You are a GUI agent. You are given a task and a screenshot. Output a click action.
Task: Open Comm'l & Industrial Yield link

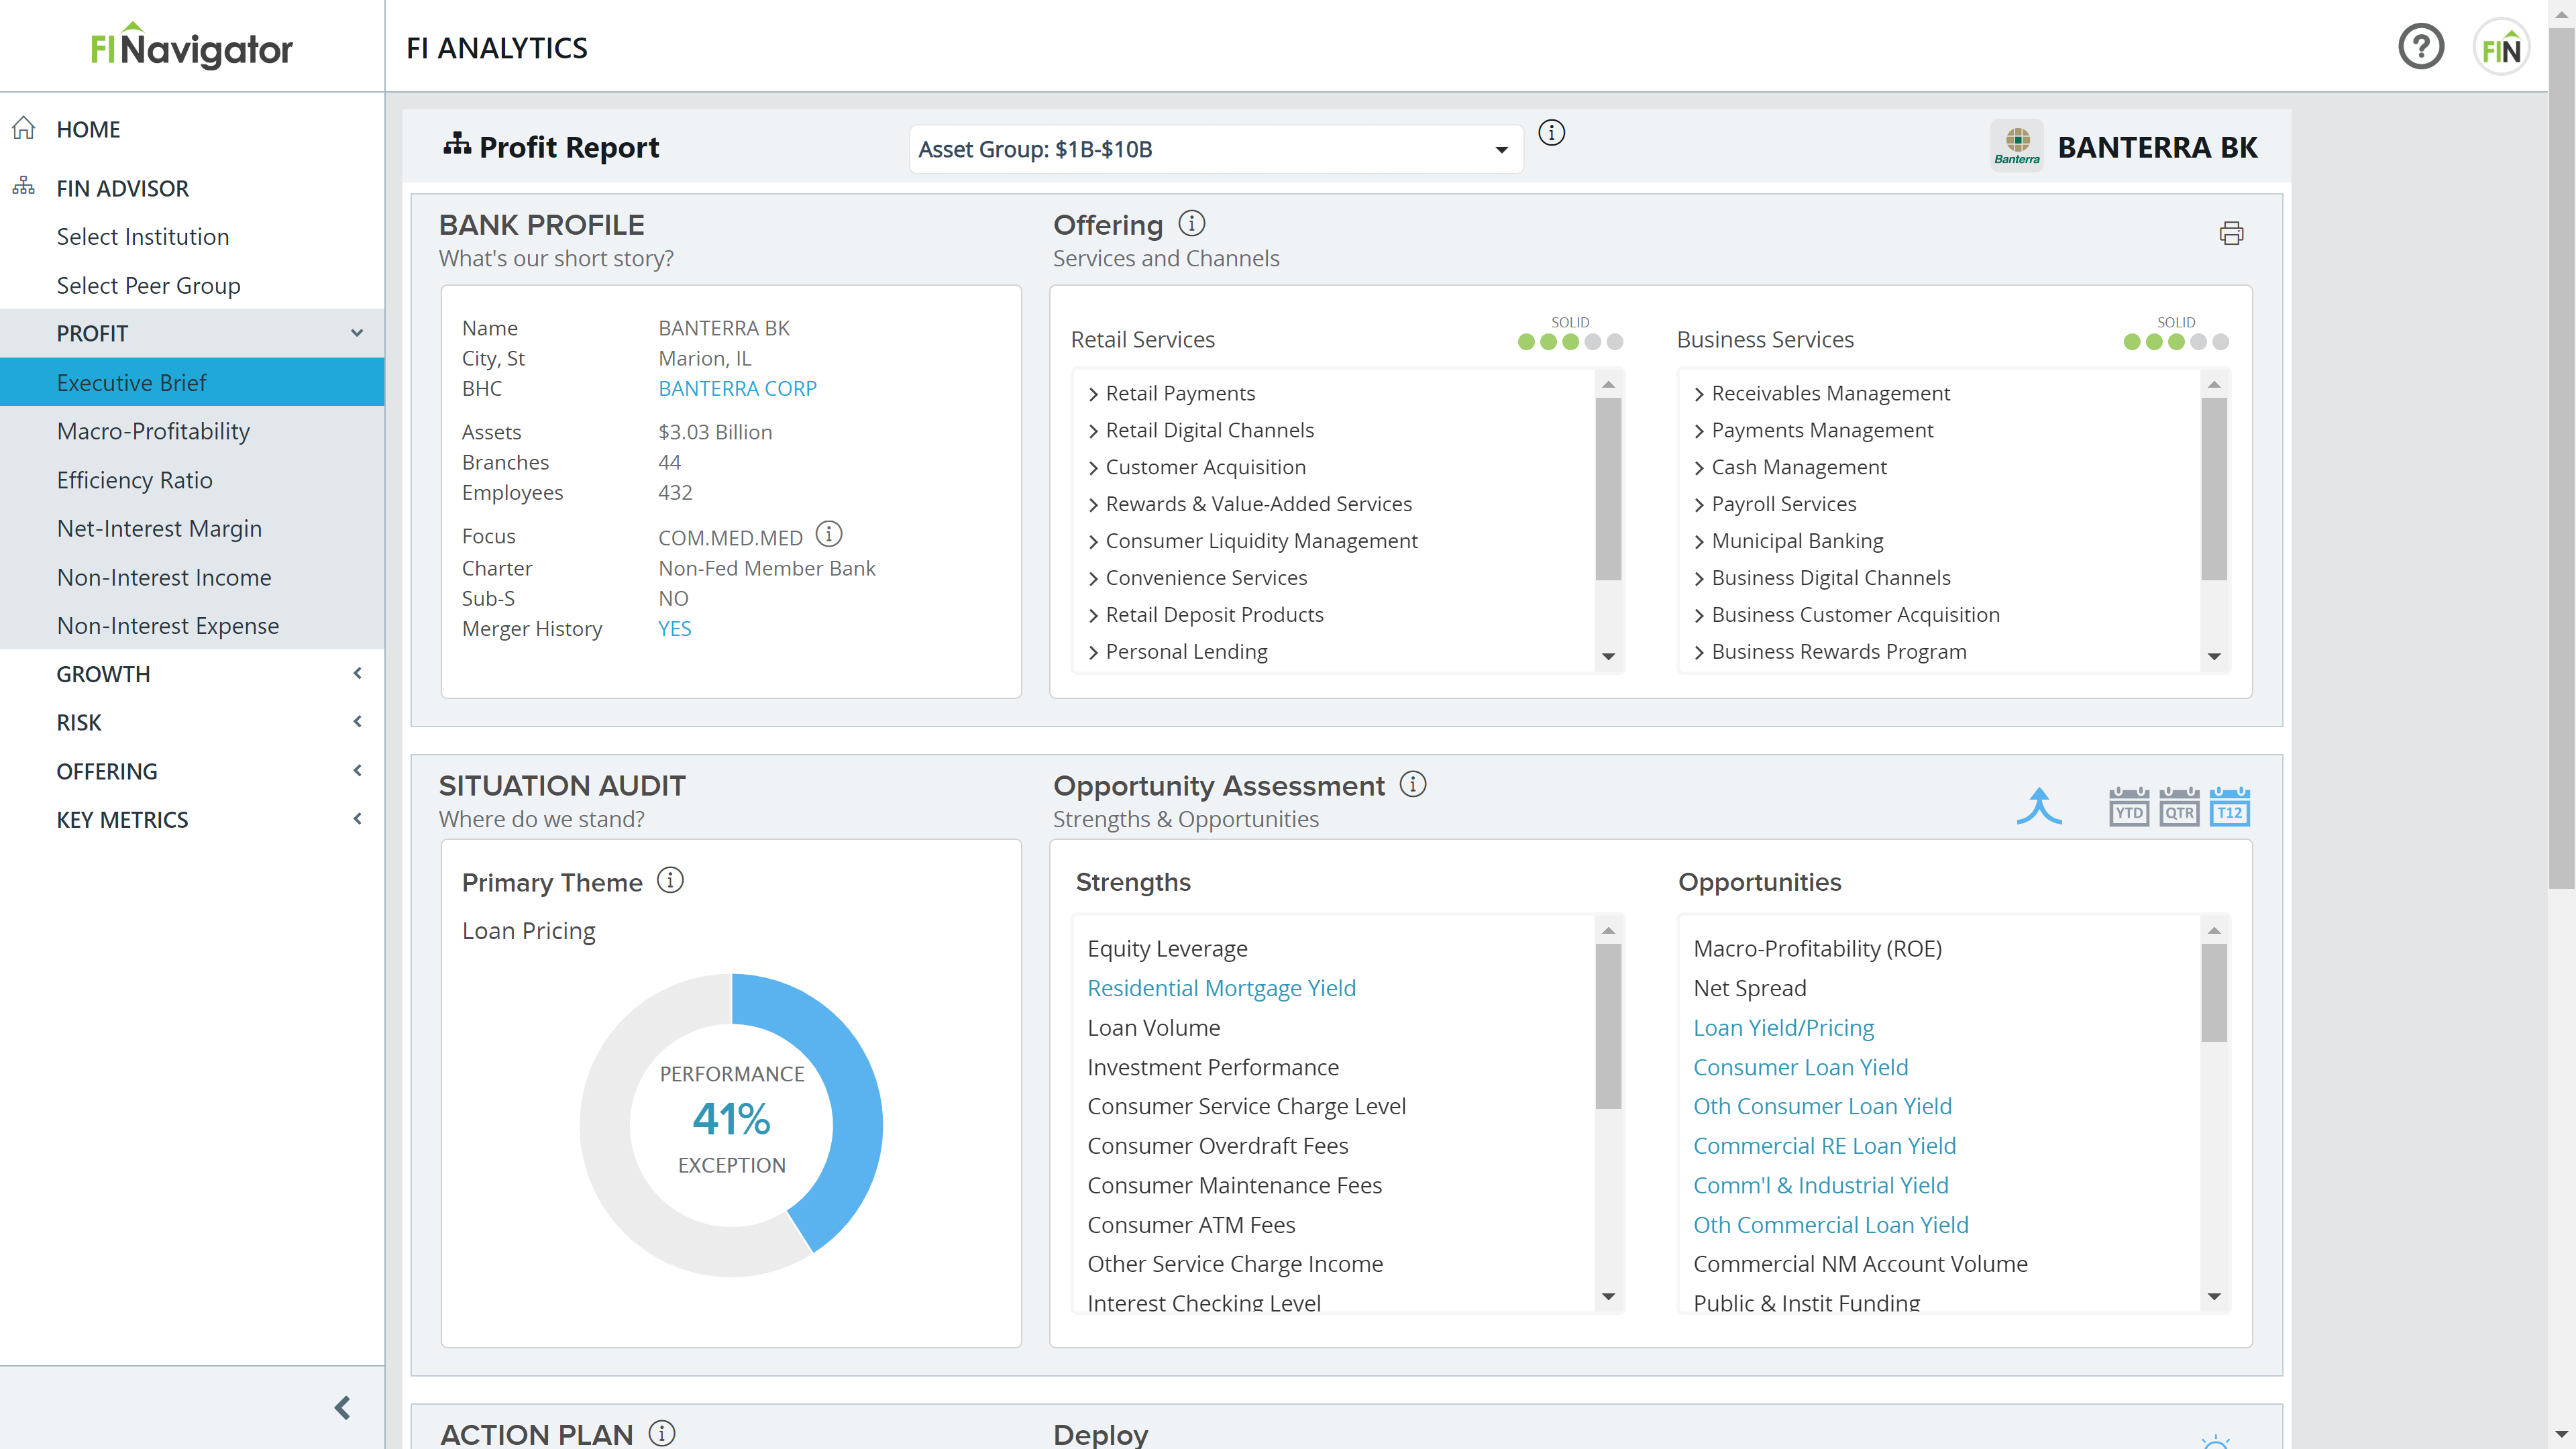point(1820,1185)
